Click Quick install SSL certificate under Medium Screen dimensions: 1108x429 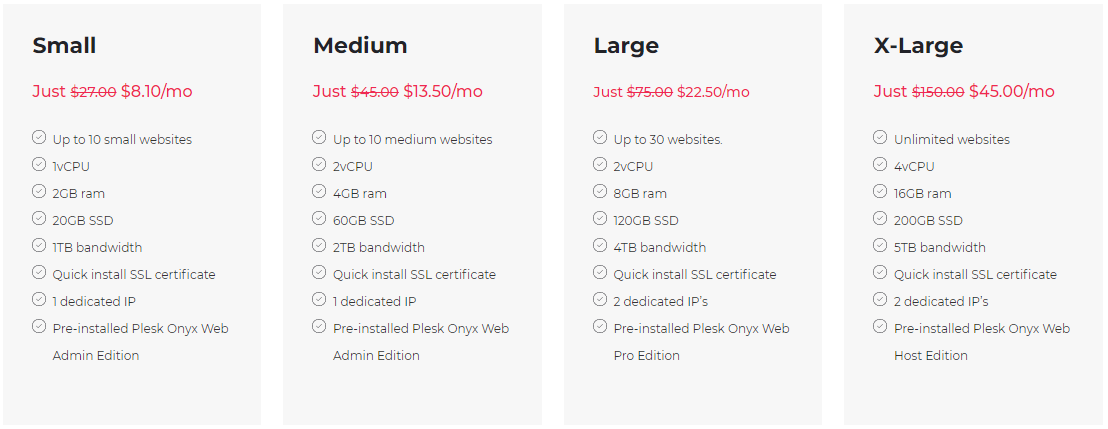coord(414,274)
